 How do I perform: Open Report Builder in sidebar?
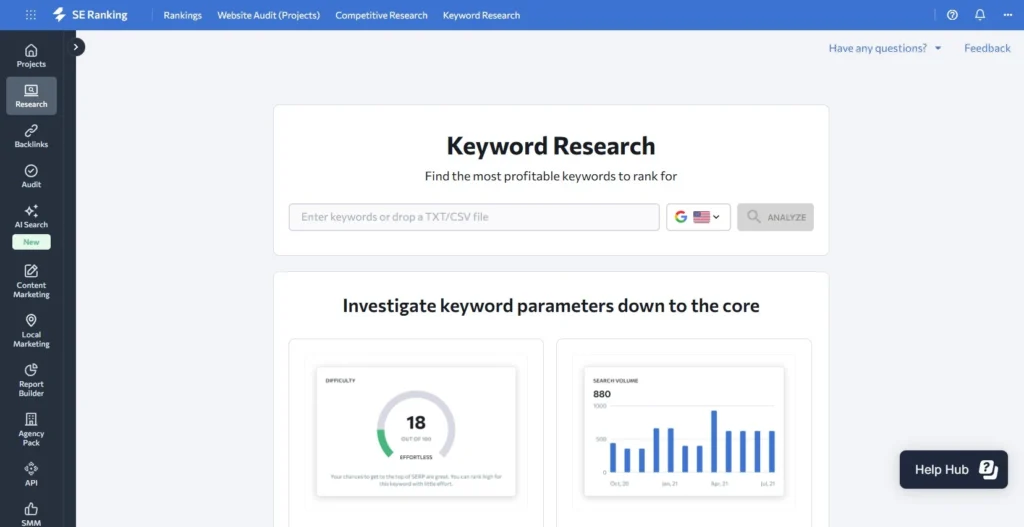[31, 380]
